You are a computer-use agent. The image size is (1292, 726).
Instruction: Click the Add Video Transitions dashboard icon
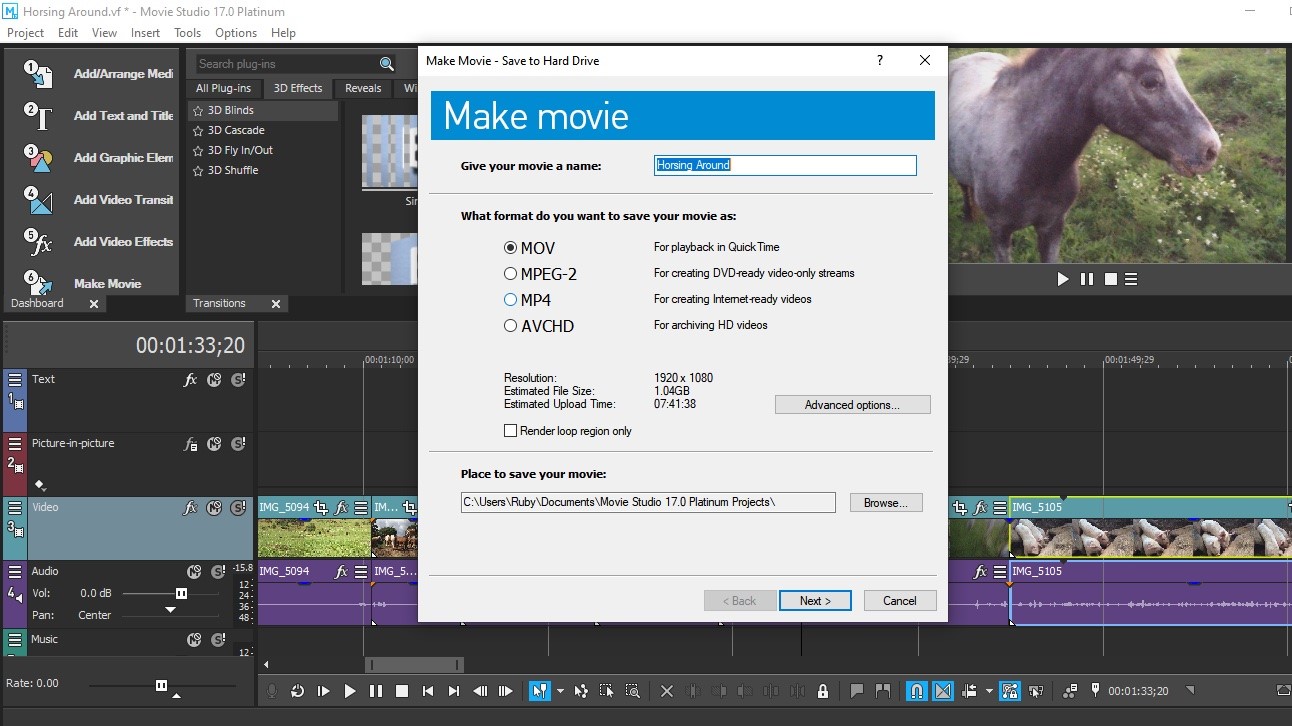[38, 200]
